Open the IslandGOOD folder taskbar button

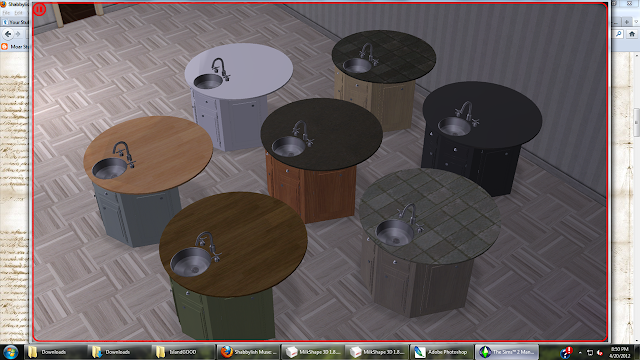coord(183,352)
